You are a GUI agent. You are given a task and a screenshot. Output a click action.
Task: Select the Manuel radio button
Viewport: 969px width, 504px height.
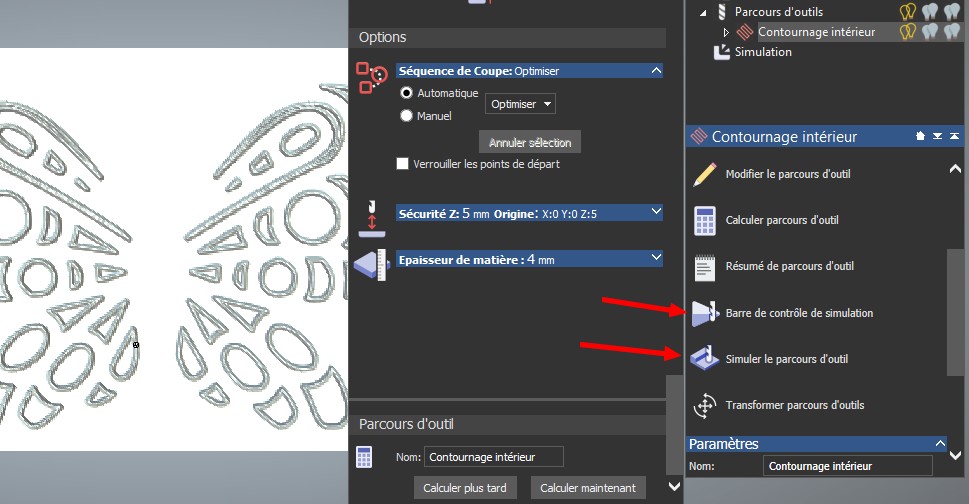(x=406, y=116)
